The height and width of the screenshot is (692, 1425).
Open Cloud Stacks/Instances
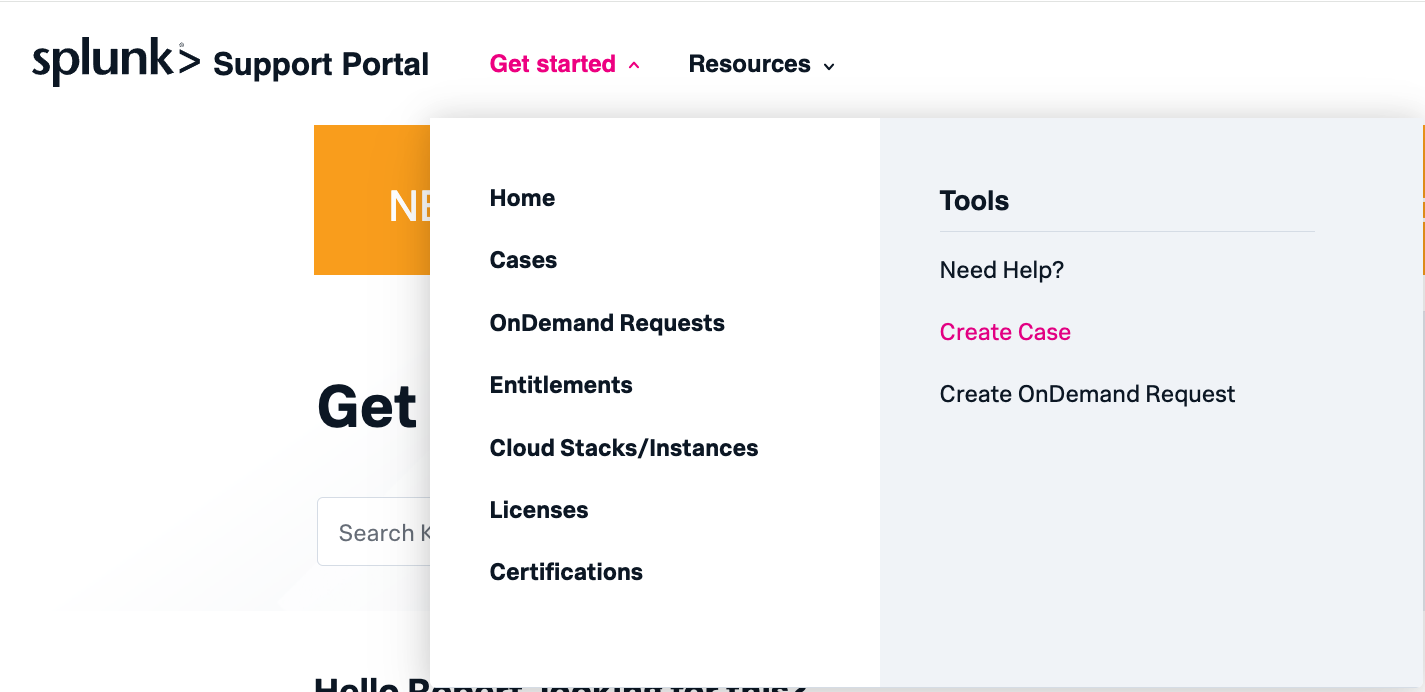click(624, 447)
